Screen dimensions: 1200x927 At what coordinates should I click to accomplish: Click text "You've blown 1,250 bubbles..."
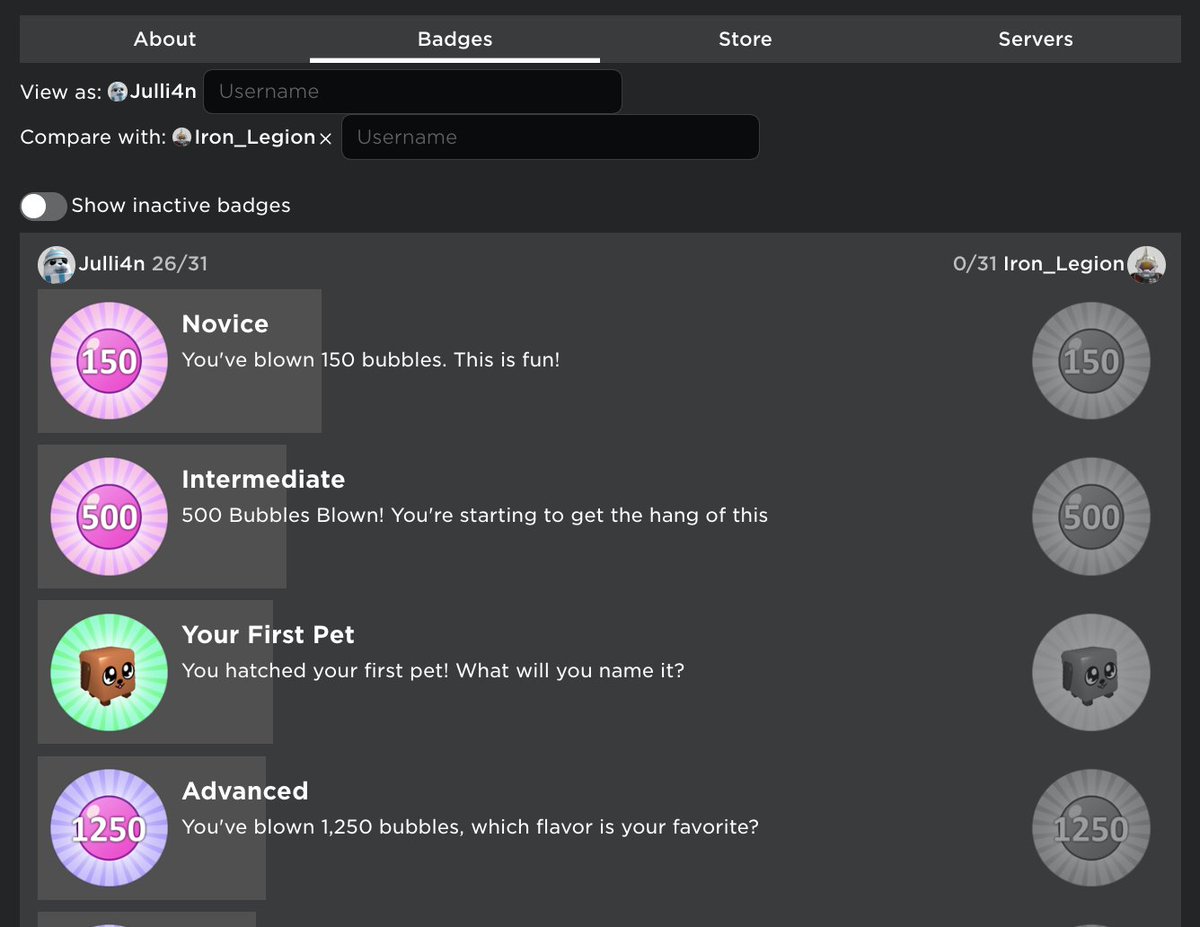pos(470,828)
